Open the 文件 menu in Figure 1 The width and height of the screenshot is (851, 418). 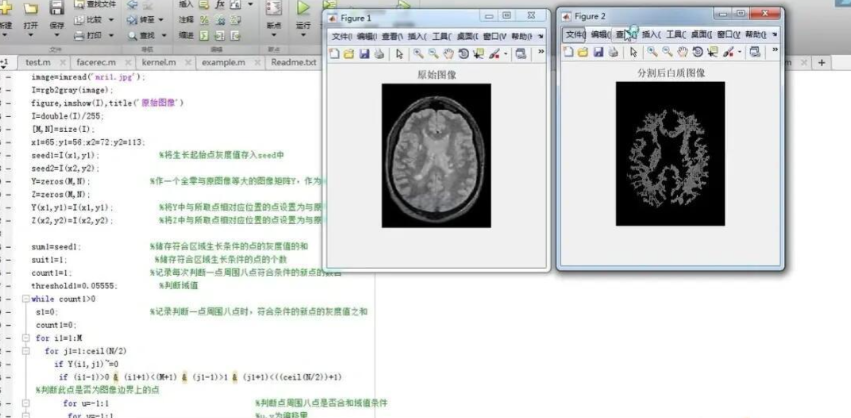pyautogui.click(x=342, y=36)
